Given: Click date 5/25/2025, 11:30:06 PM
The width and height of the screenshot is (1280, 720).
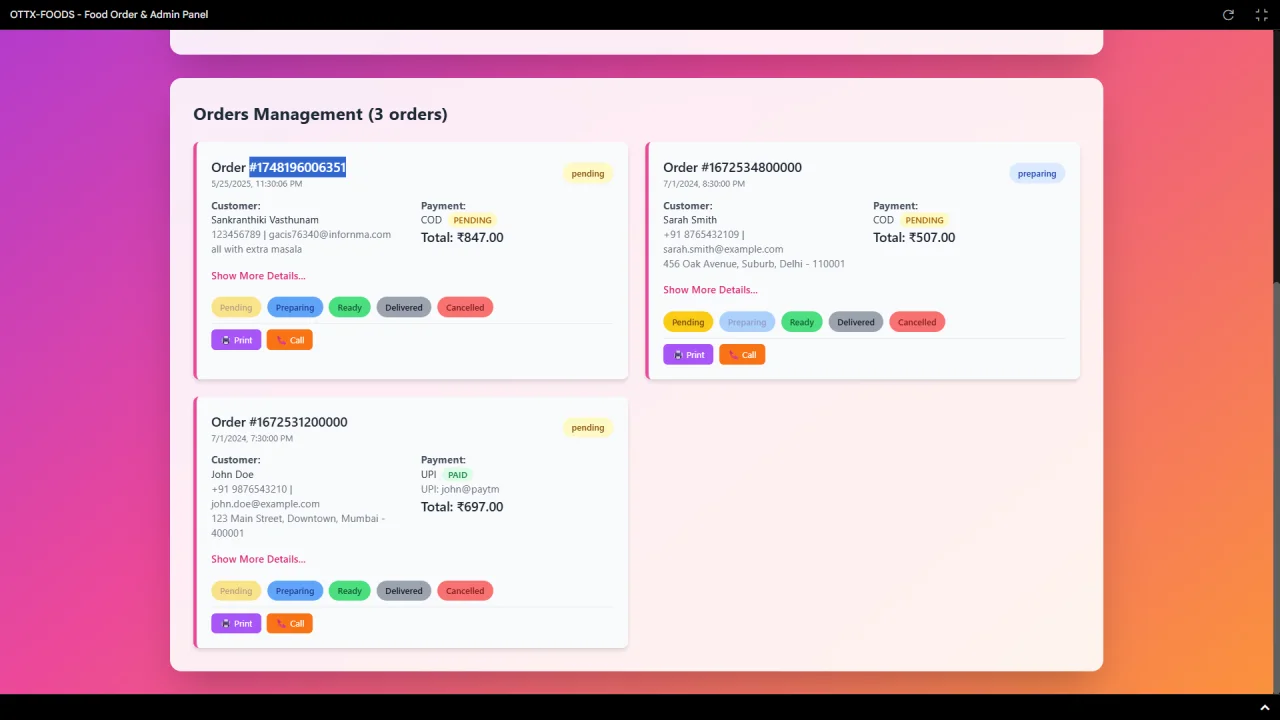Looking at the screenshot, I should pyautogui.click(x=256, y=184).
